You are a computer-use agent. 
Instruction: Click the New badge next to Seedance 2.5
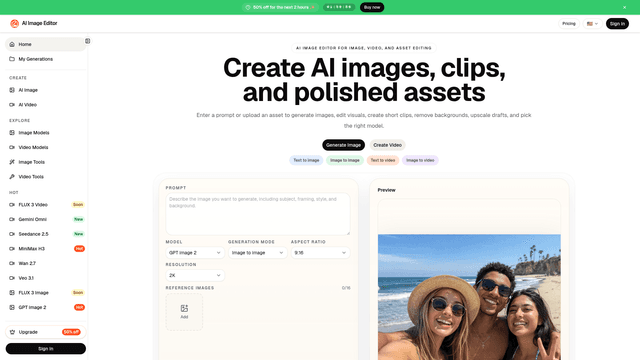coord(78,234)
